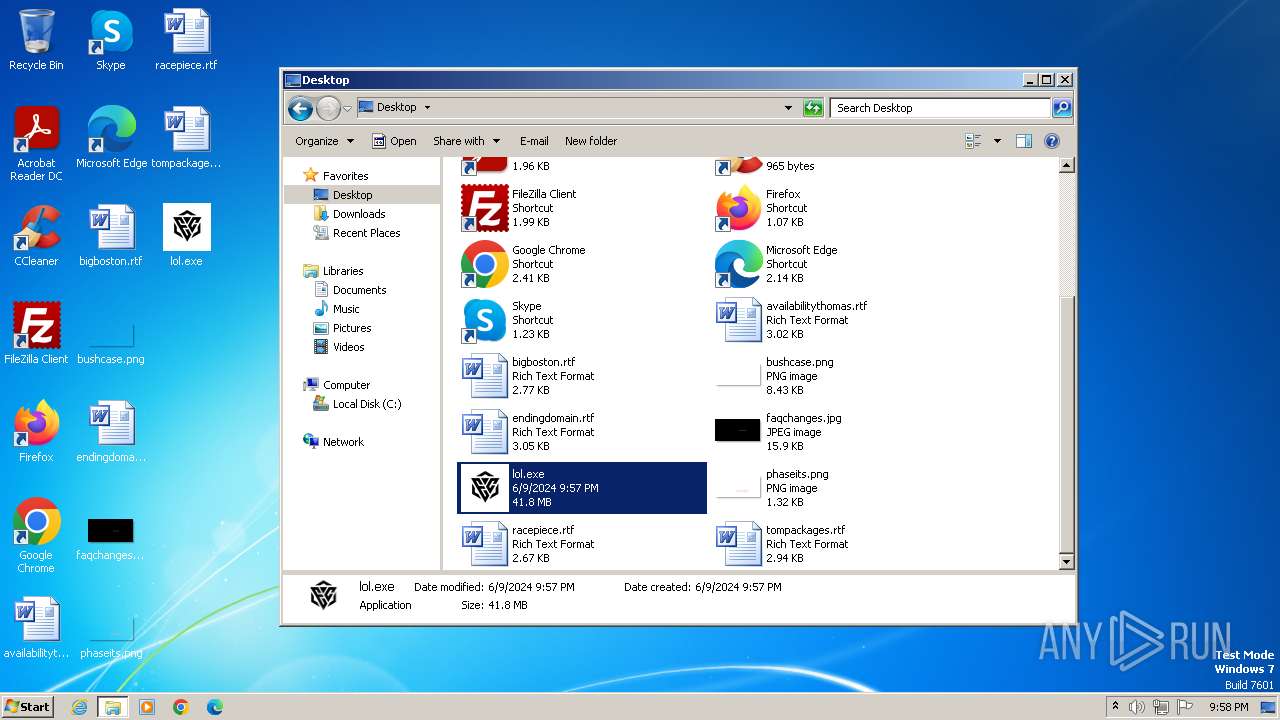Select Firefox shortcut in file list

pos(836,208)
